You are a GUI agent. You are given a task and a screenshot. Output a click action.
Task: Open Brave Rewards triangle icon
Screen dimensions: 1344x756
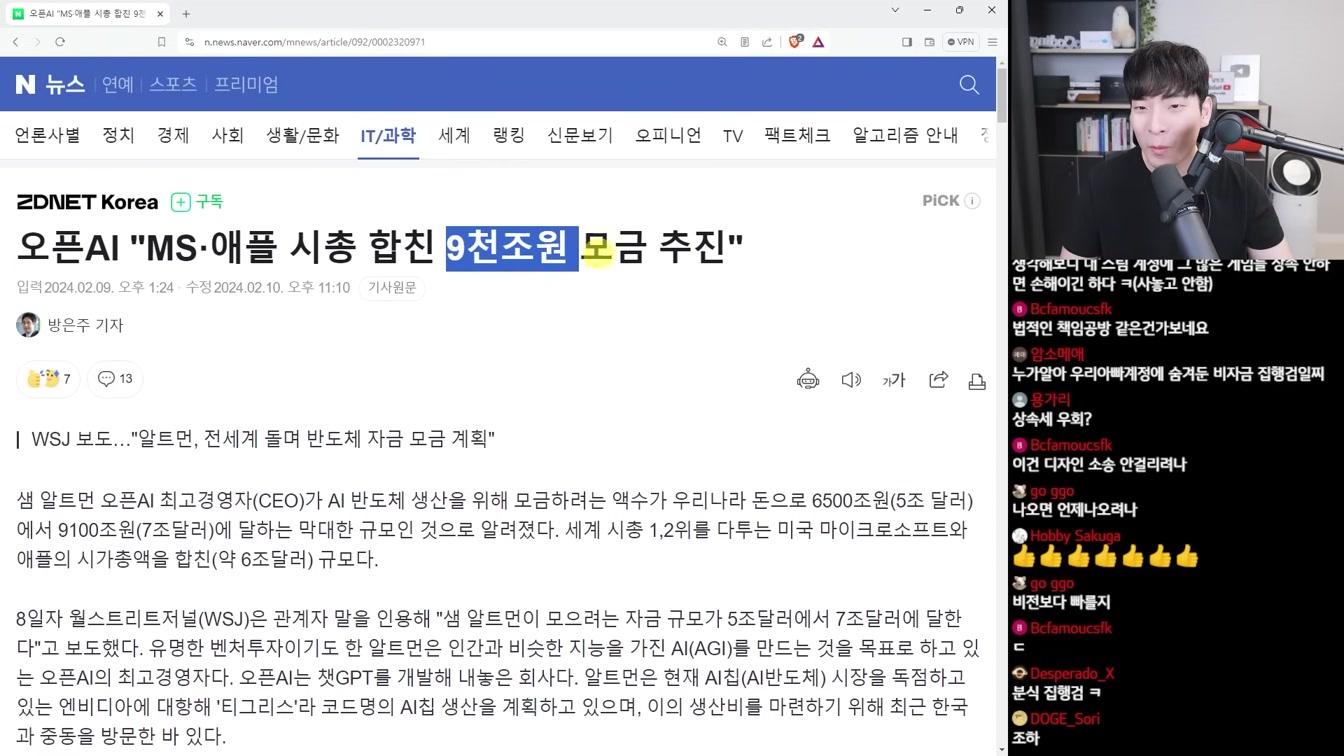coord(818,42)
